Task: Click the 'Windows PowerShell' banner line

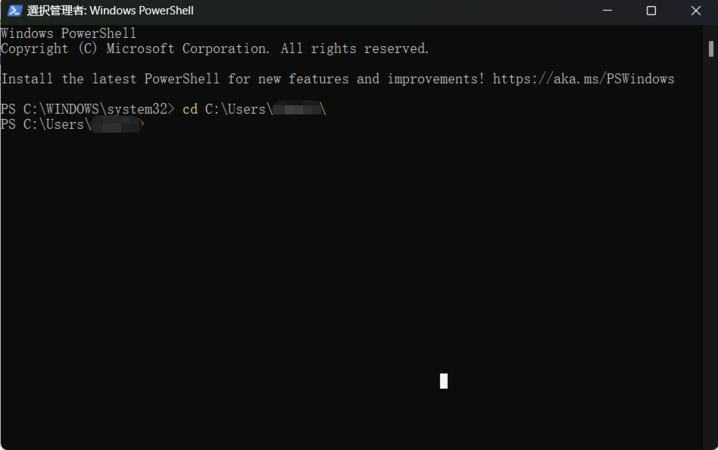Action: tap(68, 34)
